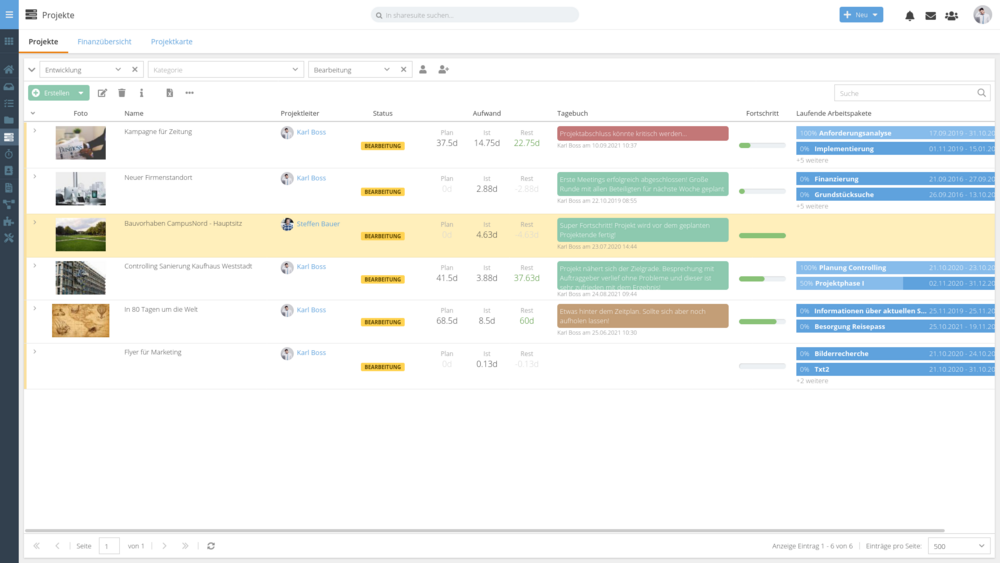Open the info icon in toolbar
The image size is (1000, 563).
coord(142,93)
